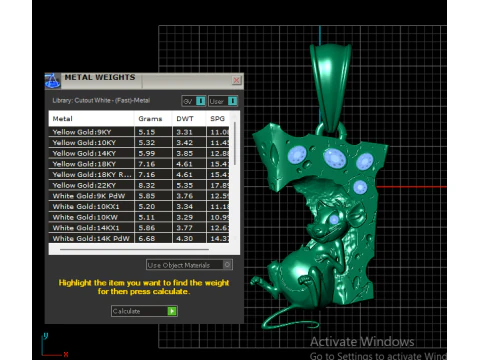The image size is (480, 360).
Task: Close the Metal Weights dialog
Action: click(236, 80)
